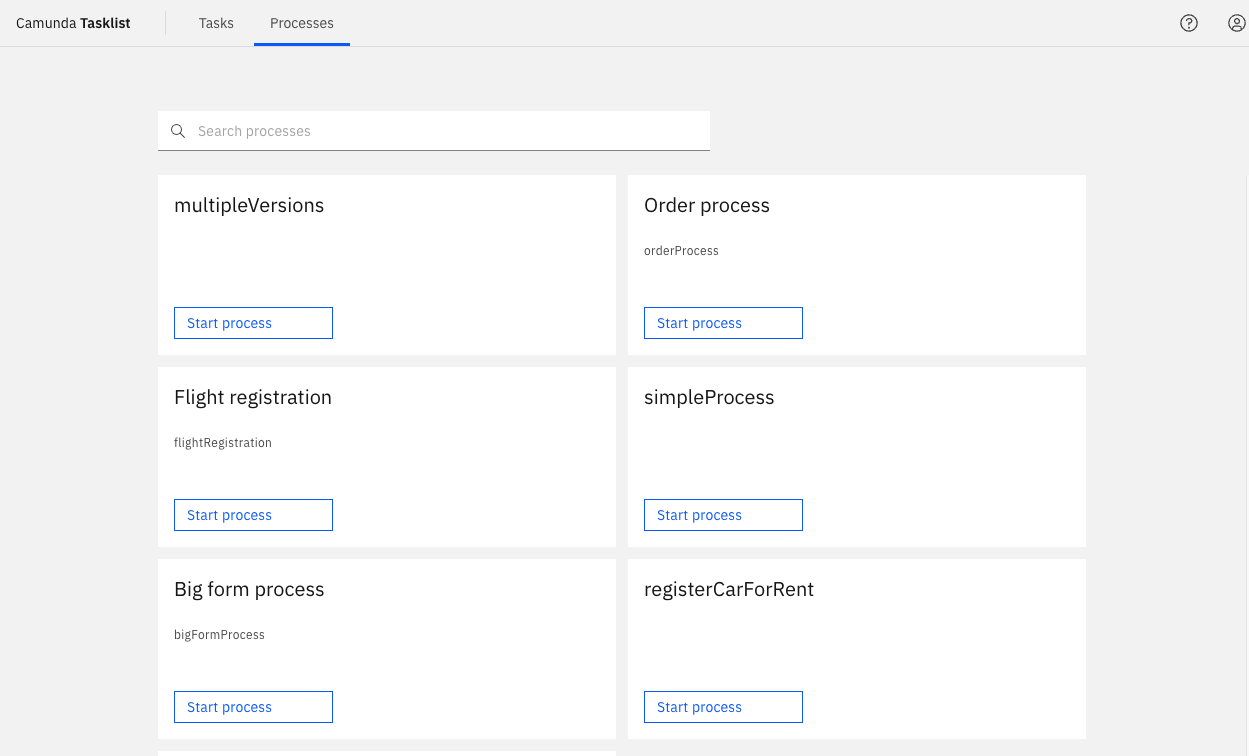Image resolution: width=1249 pixels, height=756 pixels.
Task: Start the Flight registration process
Action: pyautogui.click(x=253, y=515)
